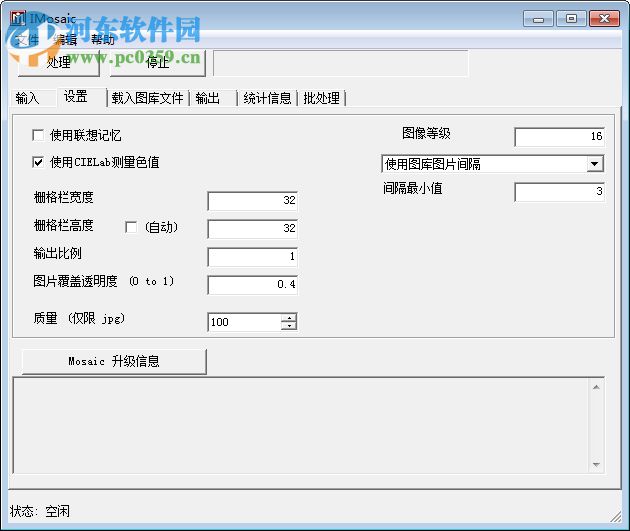Expand the 使用图库图片间隔 dropdown arrow
Image resolution: width=630 pixels, height=531 pixels.
(x=595, y=164)
